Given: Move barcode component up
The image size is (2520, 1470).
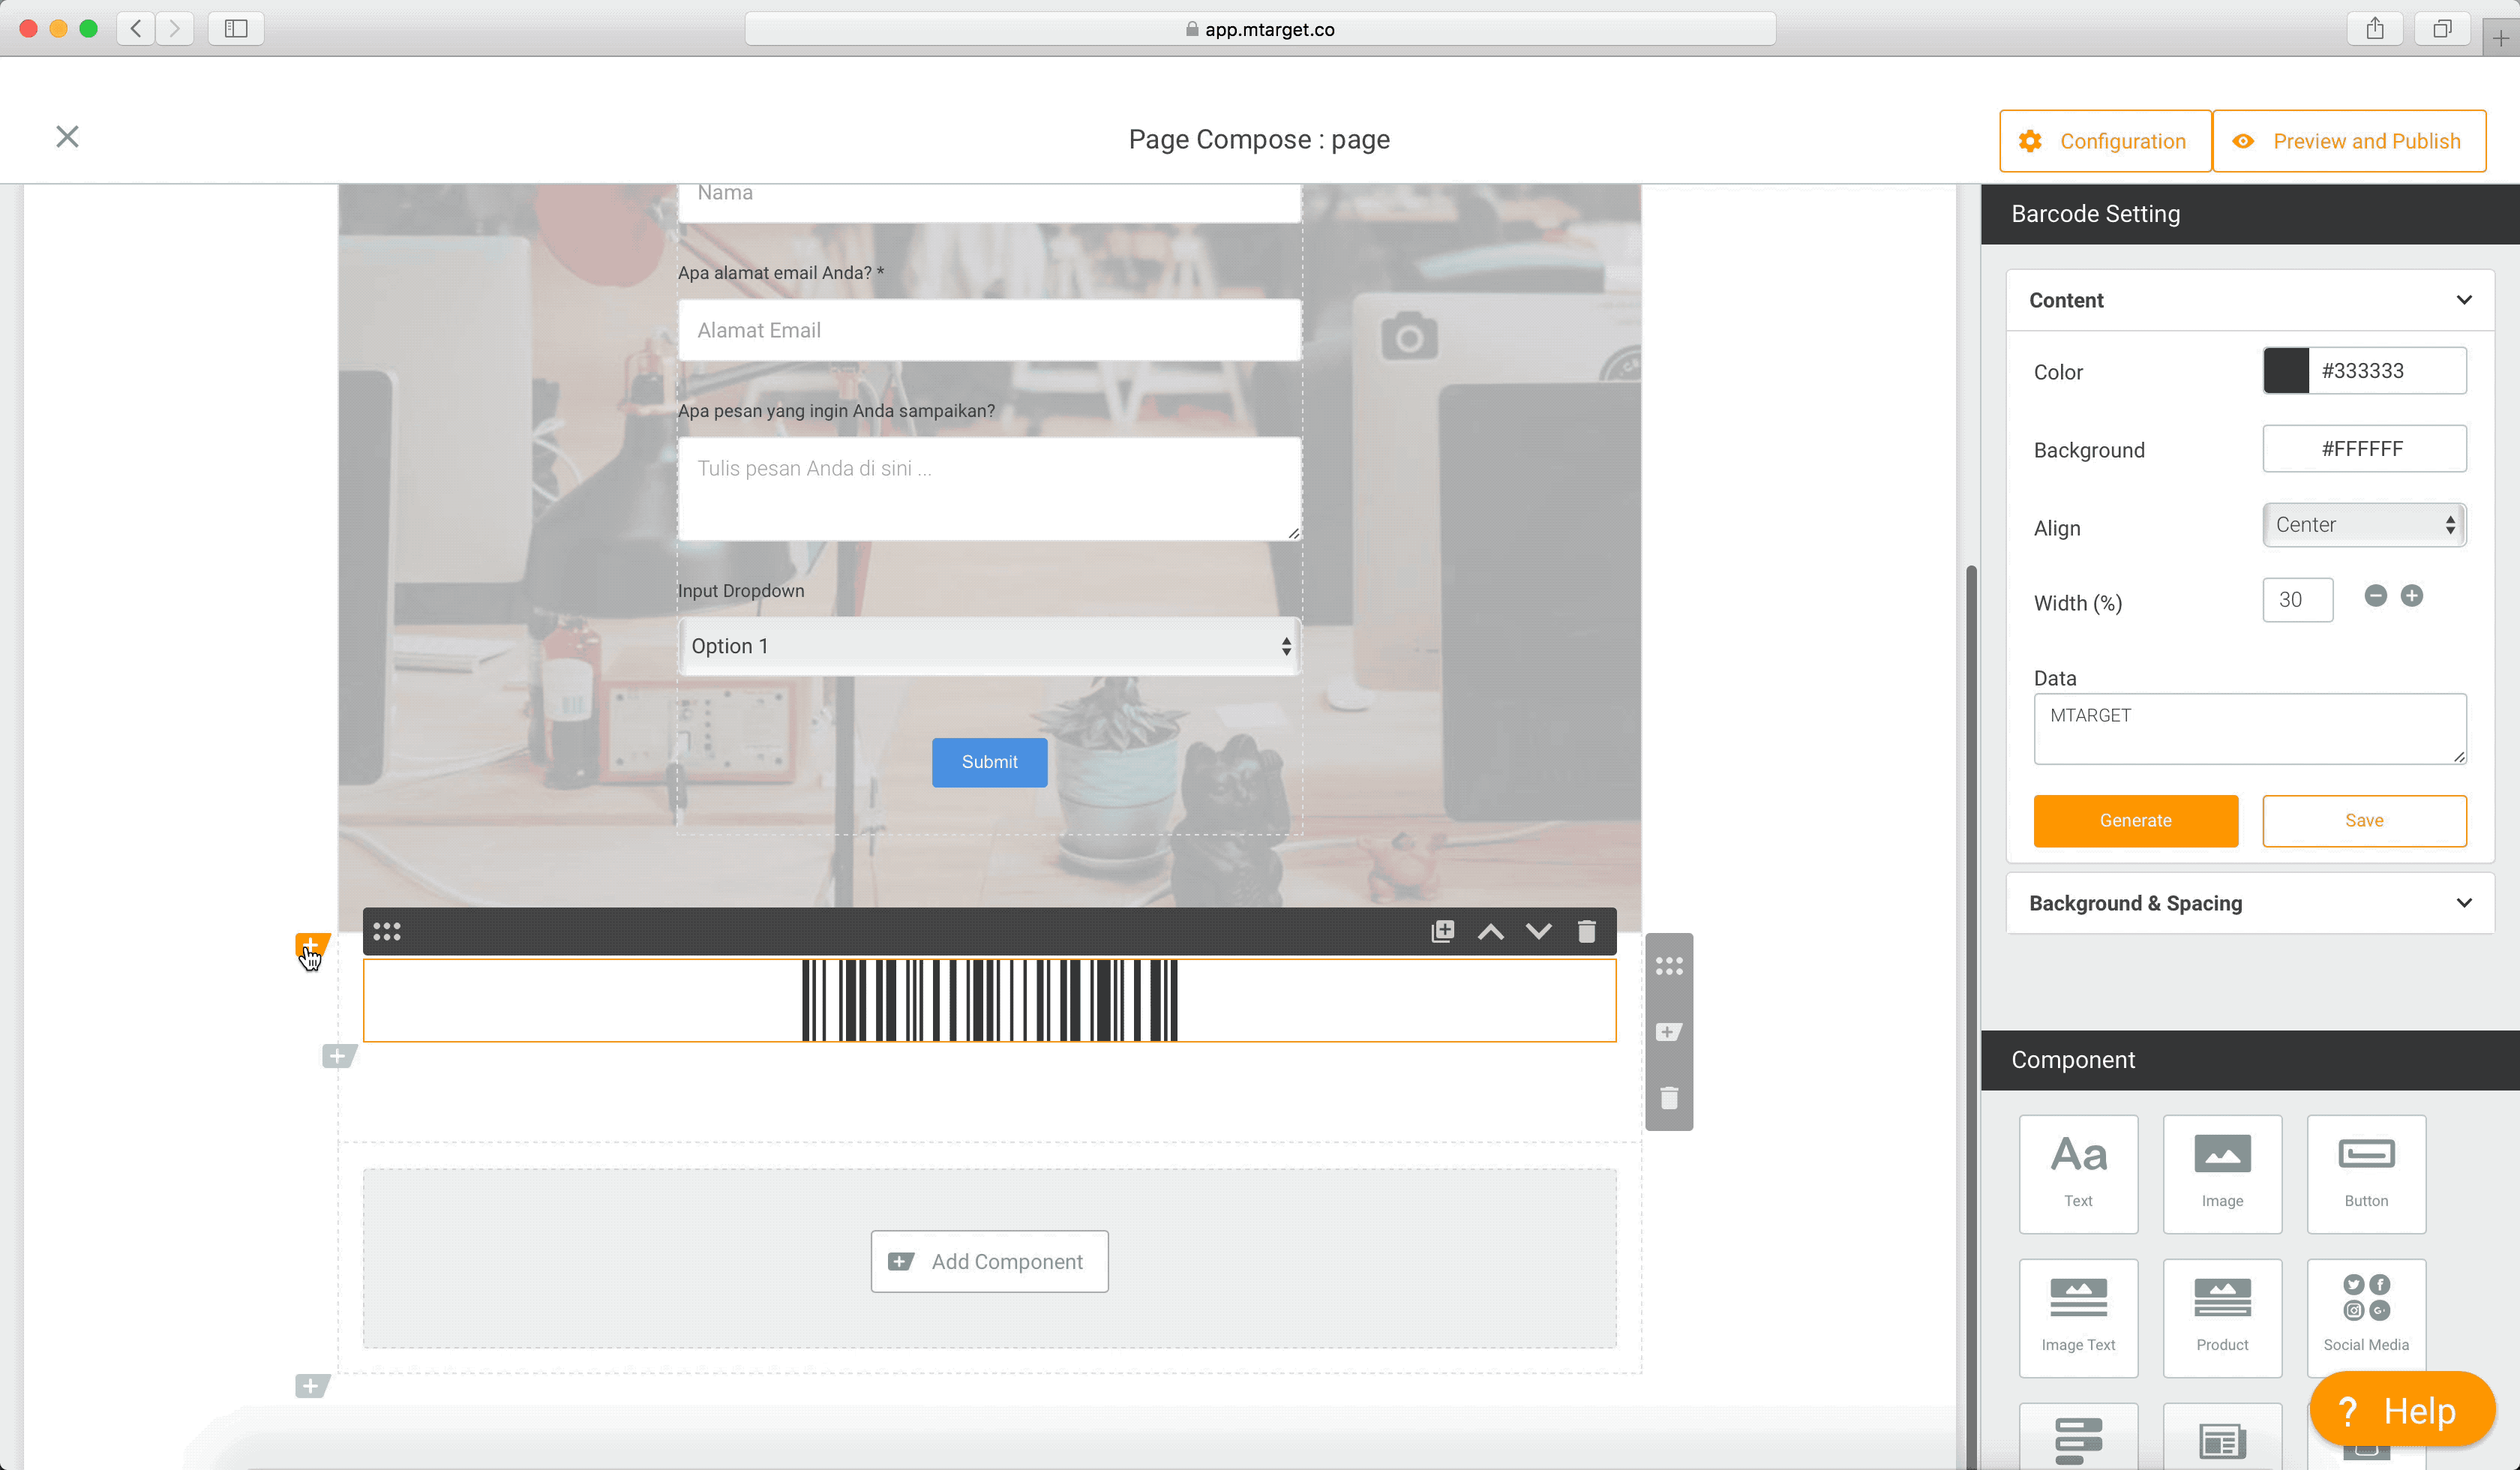Looking at the screenshot, I should 1490,931.
